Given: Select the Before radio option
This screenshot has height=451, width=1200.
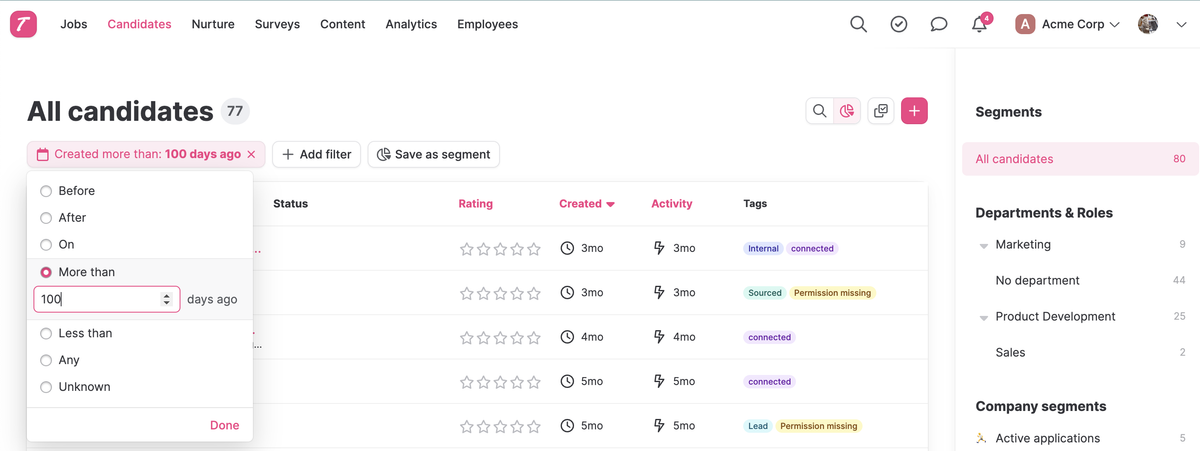Looking at the screenshot, I should [46, 191].
